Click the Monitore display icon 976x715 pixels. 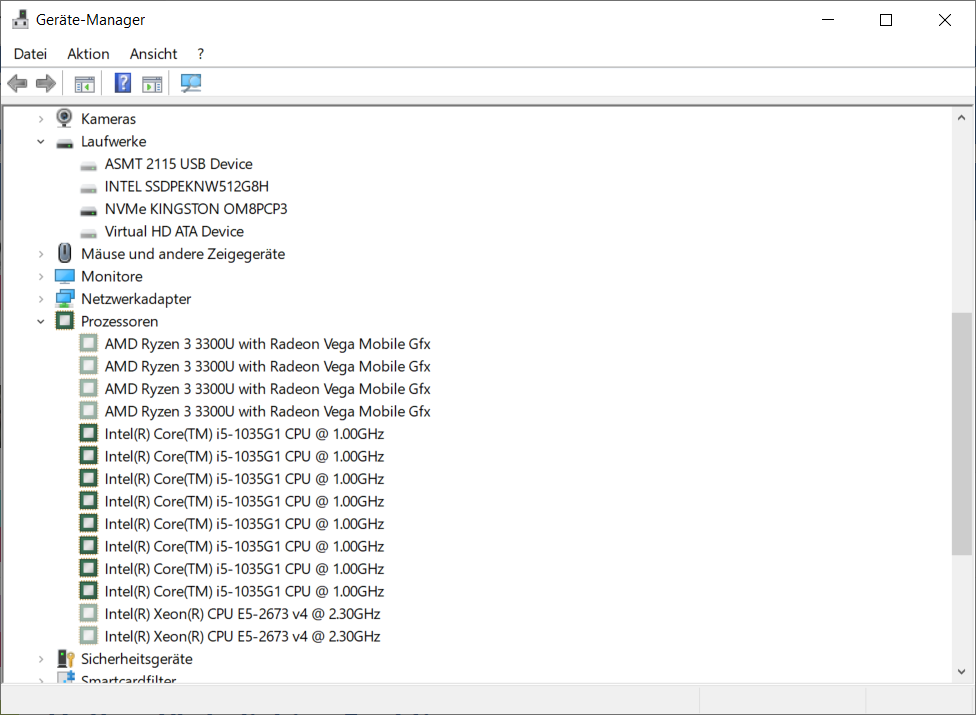pyautogui.click(x=65, y=276)
